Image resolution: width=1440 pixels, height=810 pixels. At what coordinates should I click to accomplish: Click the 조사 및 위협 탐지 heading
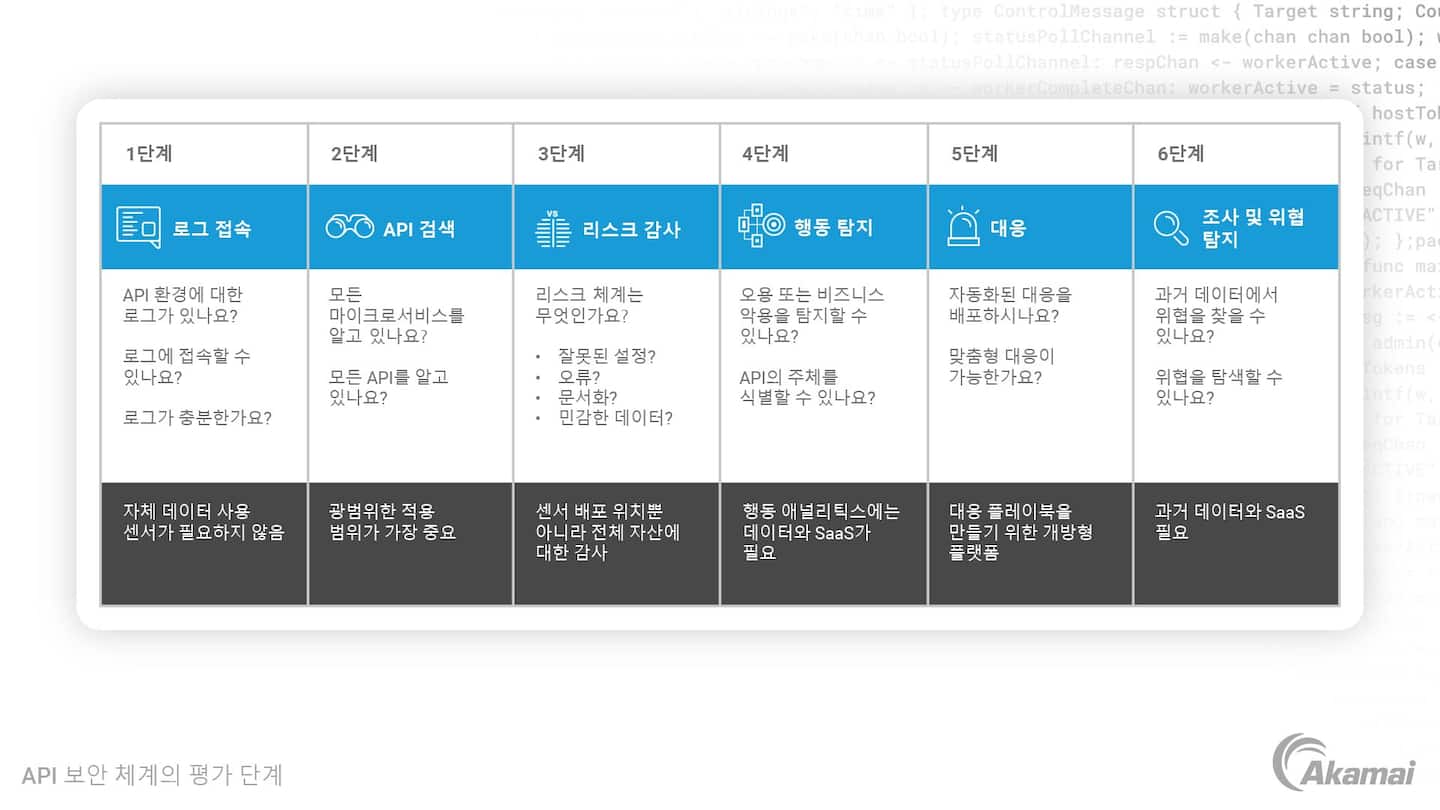pyautogui.click(x=1252, y=228)
